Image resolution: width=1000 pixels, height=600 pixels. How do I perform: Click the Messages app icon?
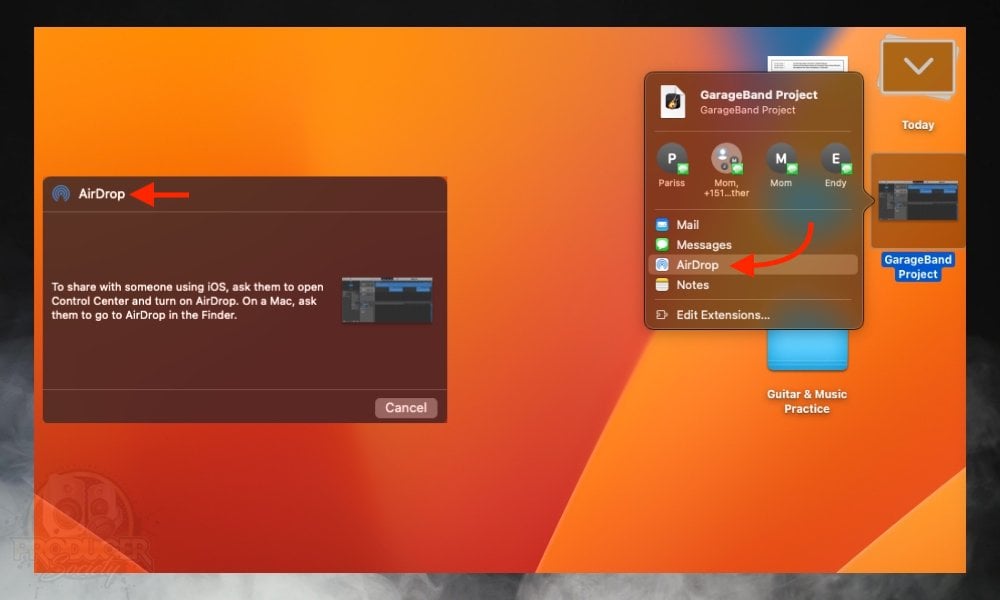coord(662,245)
